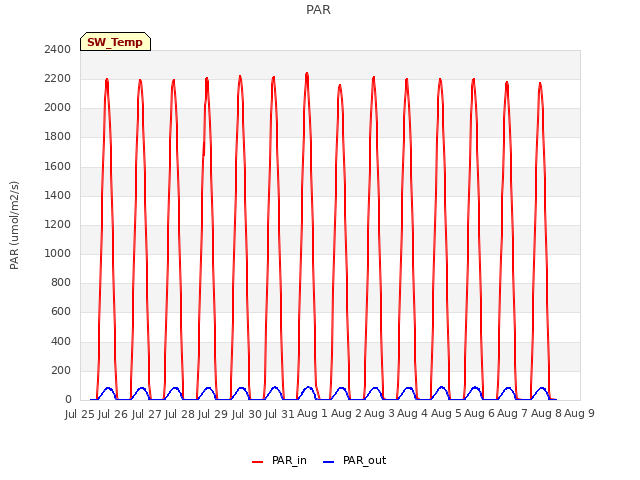Click the Aug 6 x-axis date label
The image size is (640, 480).
pyautogui.click(x=479, y=414)
